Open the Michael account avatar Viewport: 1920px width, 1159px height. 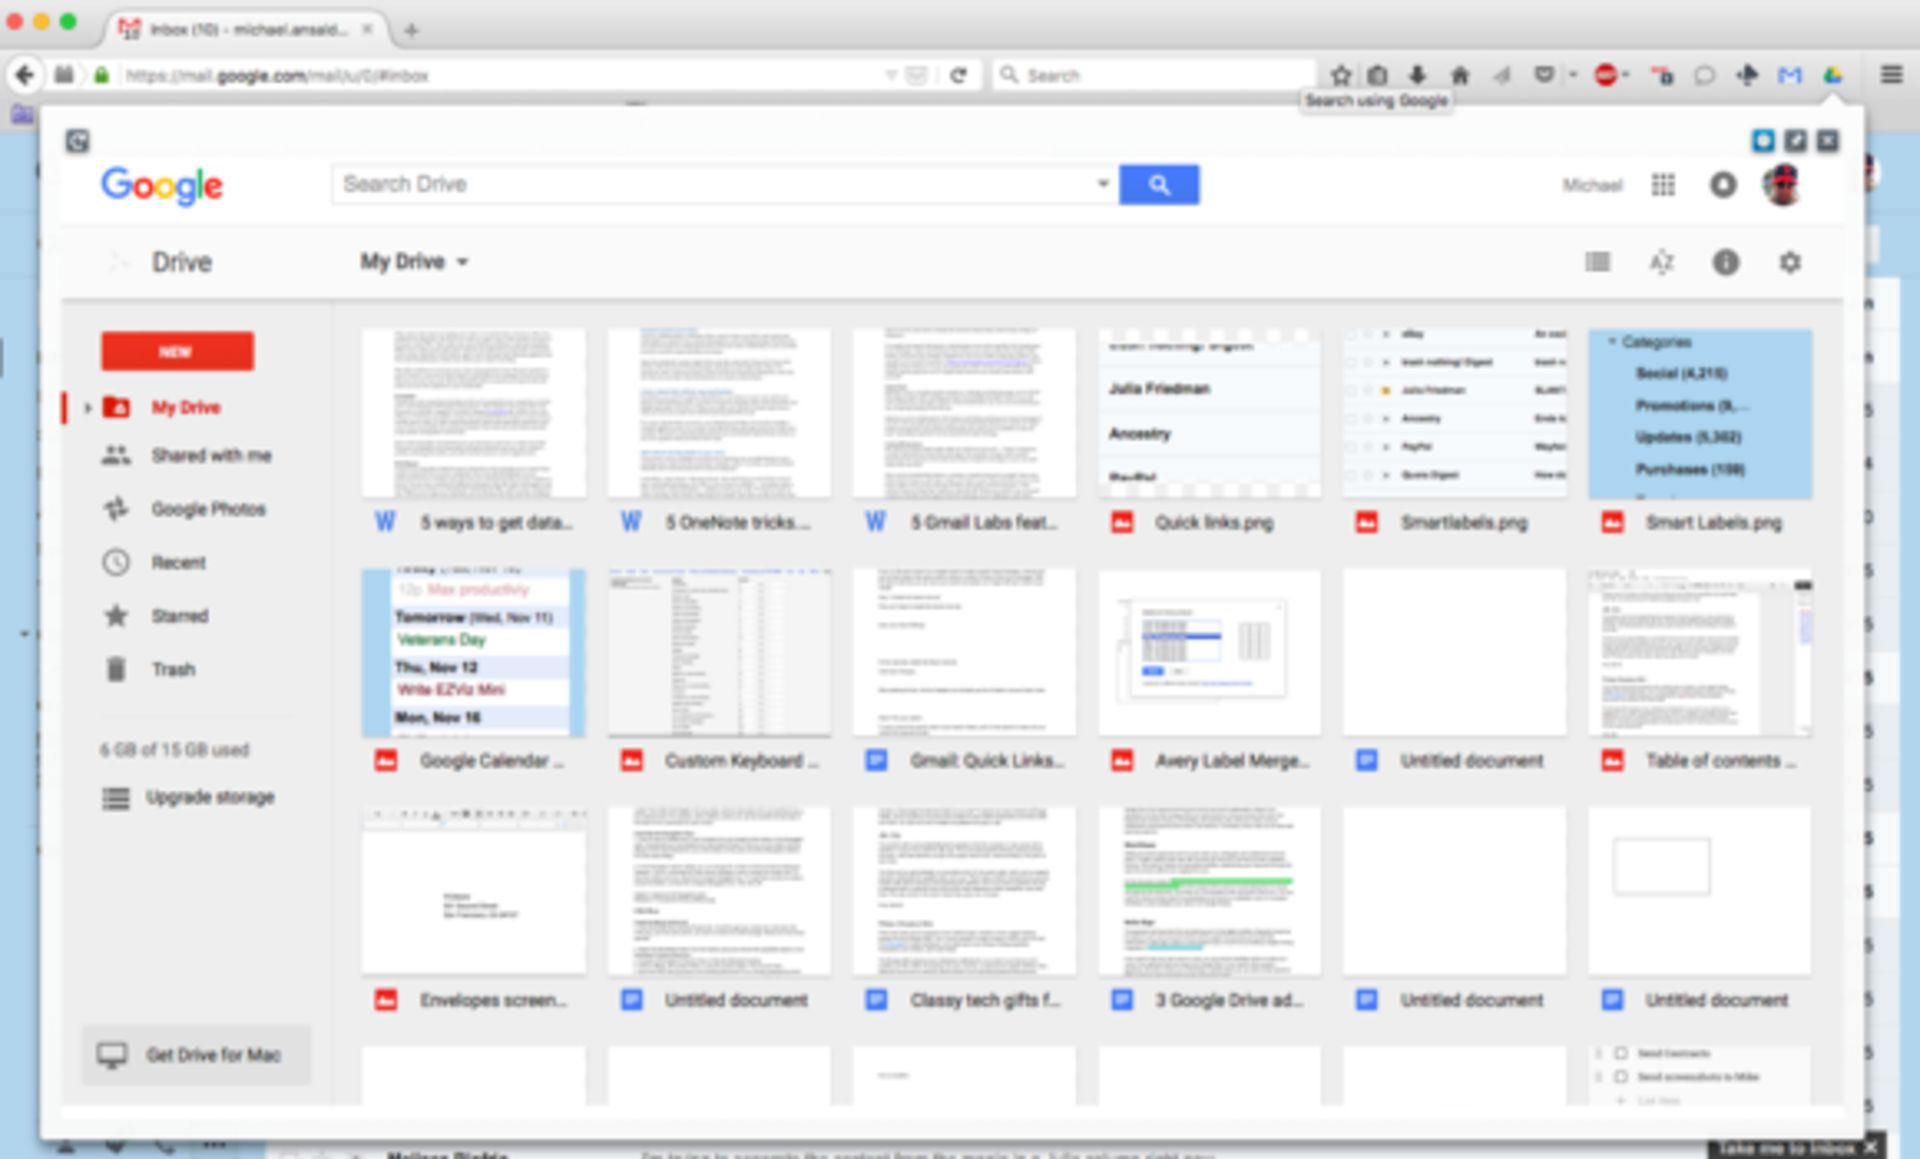(x=1781, y=185)
